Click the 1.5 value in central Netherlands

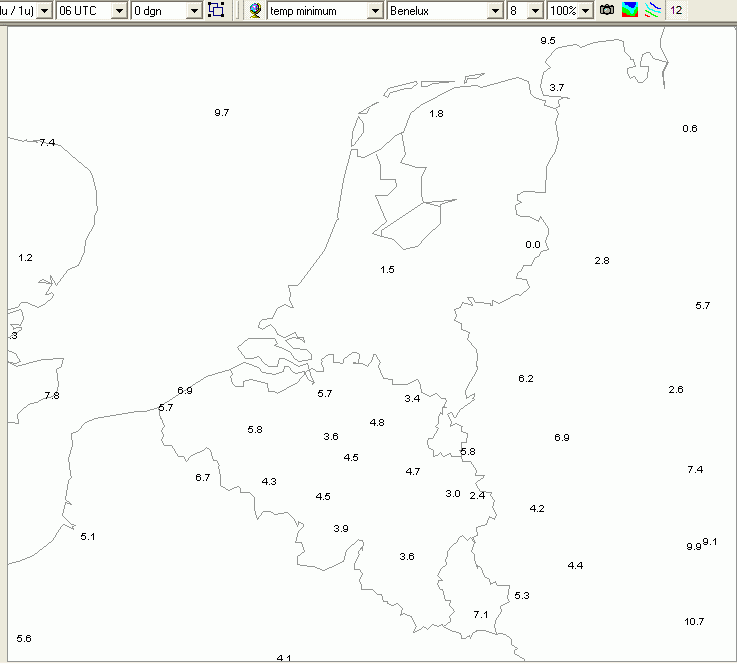pos(387,270)
